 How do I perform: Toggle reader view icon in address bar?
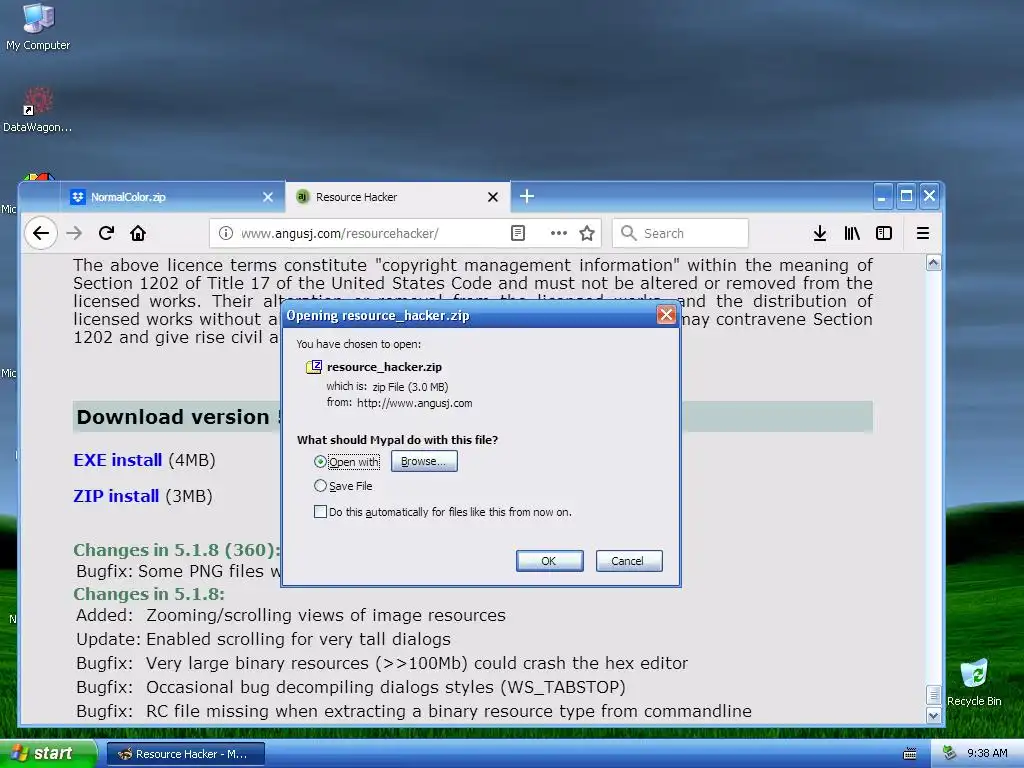[518, 233]
